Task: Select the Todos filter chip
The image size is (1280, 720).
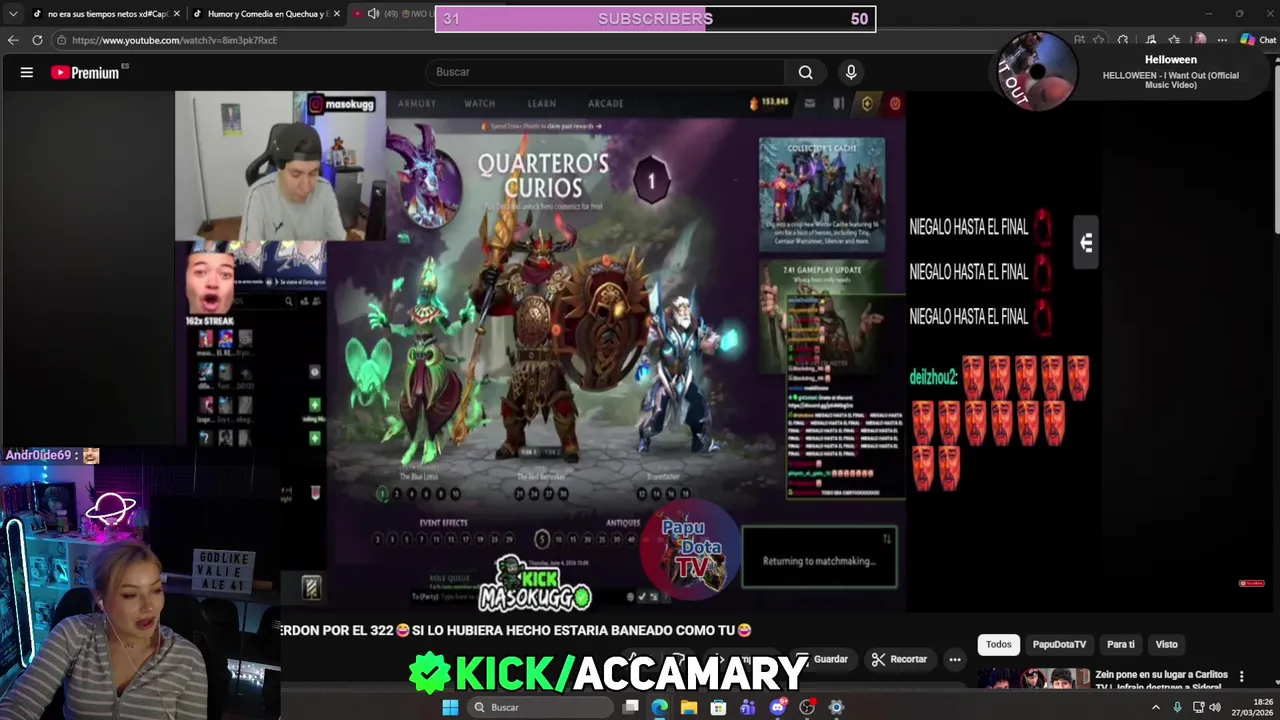Action: tap(998, 644)
